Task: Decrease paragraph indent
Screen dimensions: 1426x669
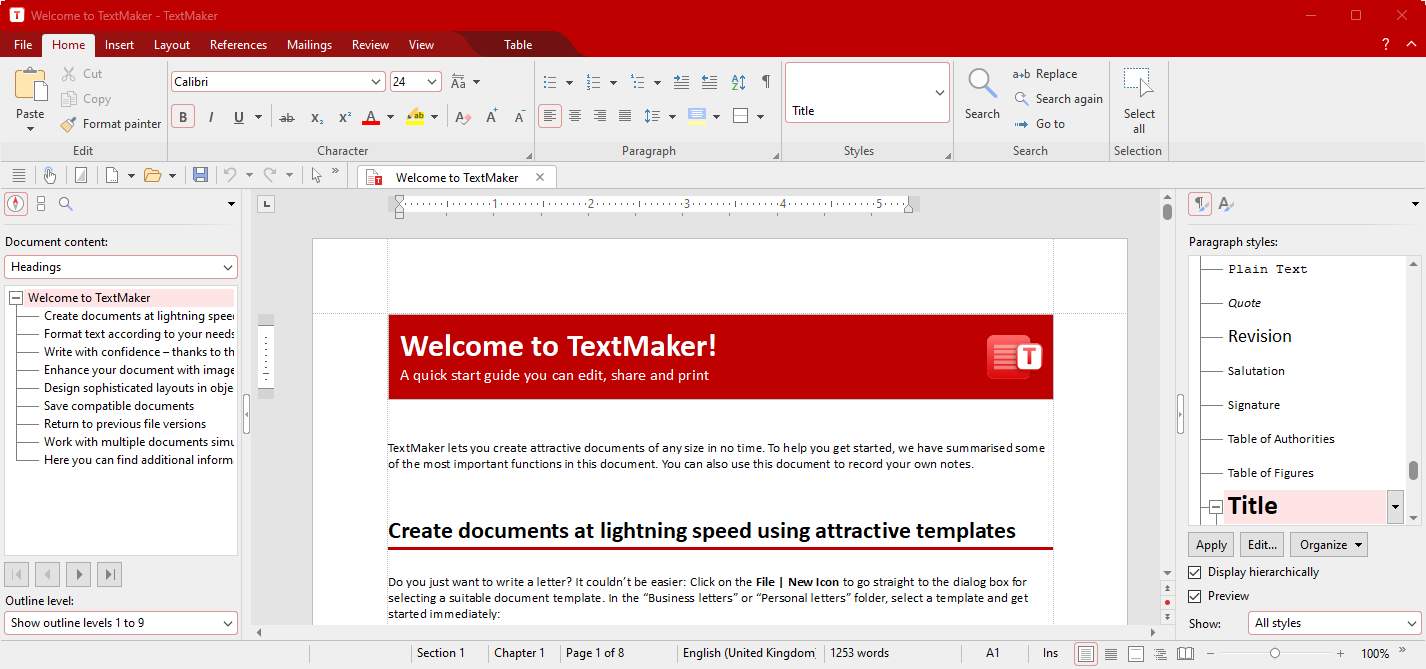Action: pyautogui.click(x=709, y=82)
